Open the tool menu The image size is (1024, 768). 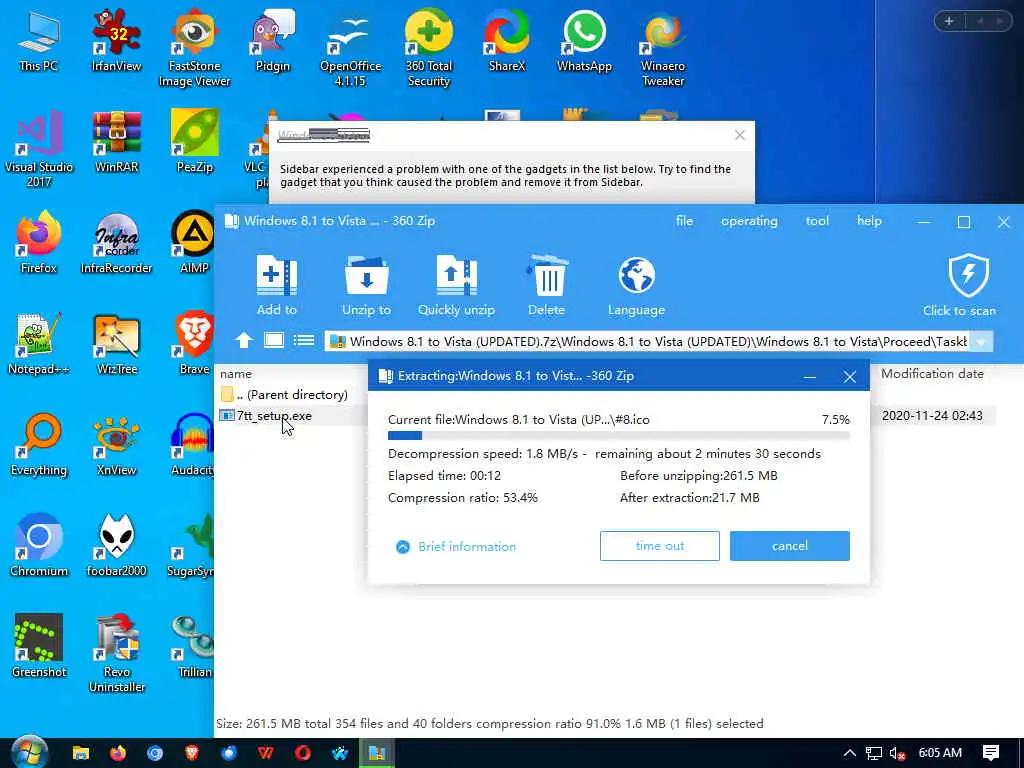pyautogui.click(x=817, y=221)
